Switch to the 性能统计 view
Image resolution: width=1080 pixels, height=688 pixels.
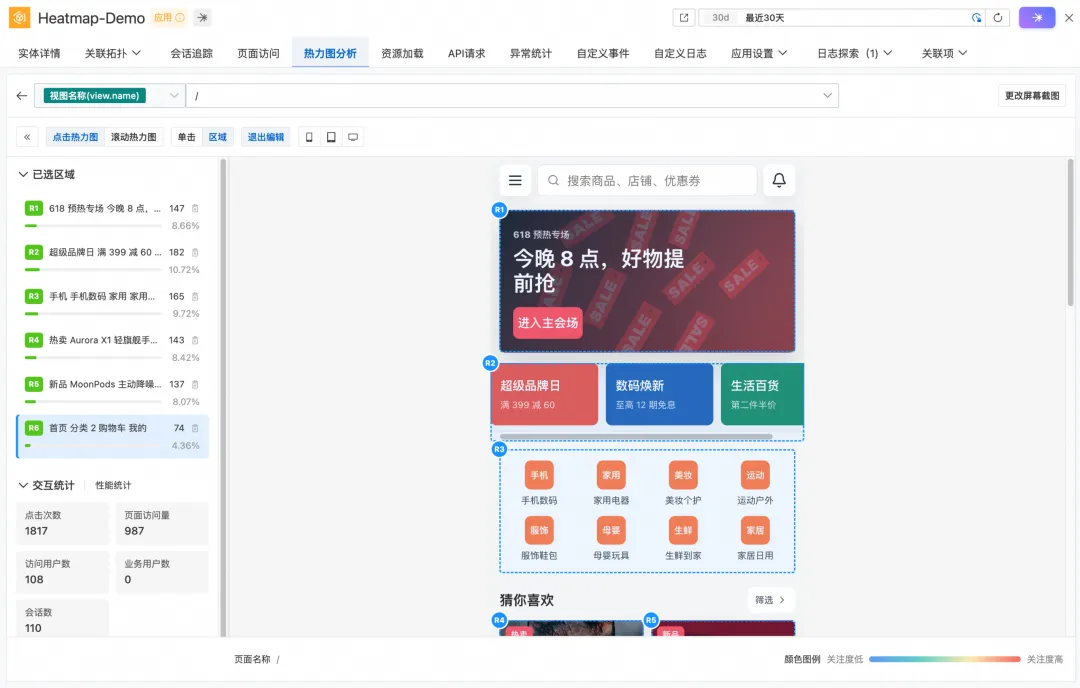(x=113, y=486)
